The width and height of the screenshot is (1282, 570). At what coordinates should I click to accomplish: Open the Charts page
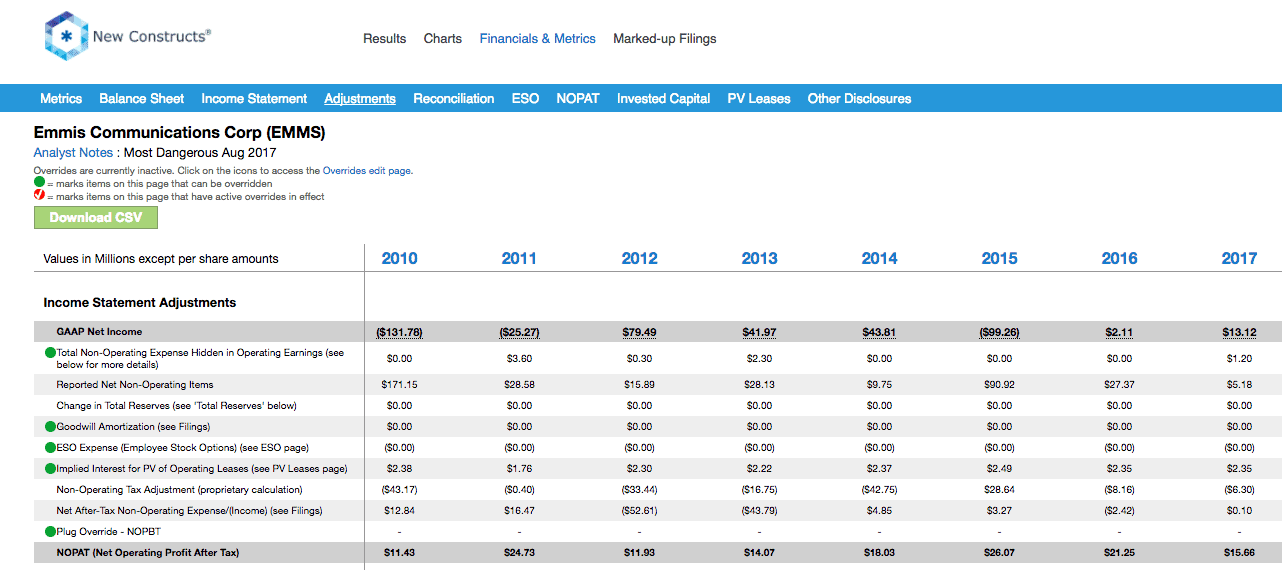443,39
